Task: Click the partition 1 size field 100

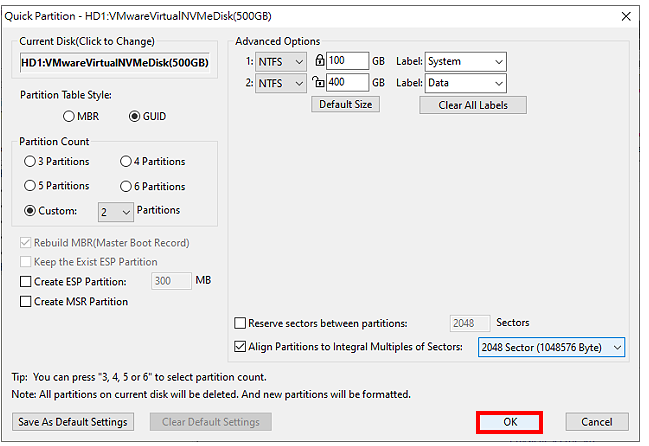Action: pyautogui.click(x=347, y=61)
